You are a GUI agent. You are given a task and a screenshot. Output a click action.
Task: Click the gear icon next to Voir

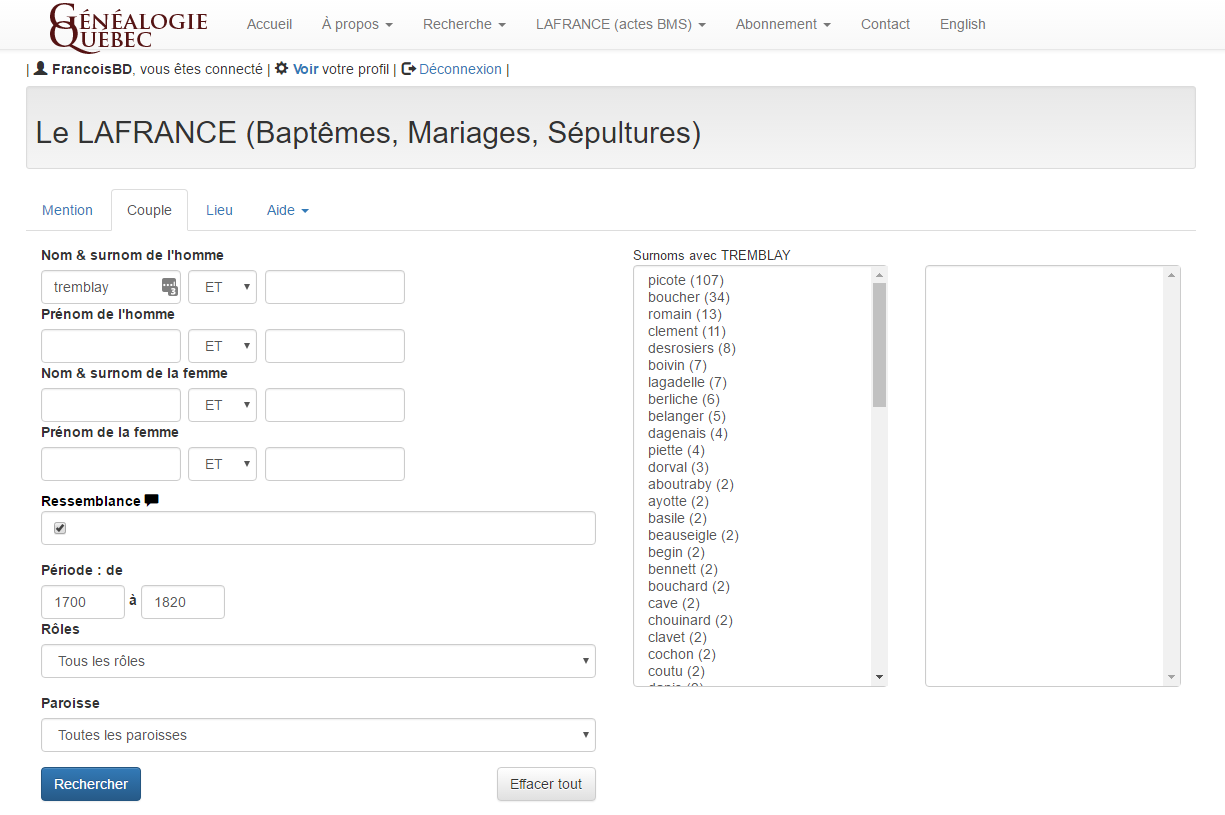[282, 69]
